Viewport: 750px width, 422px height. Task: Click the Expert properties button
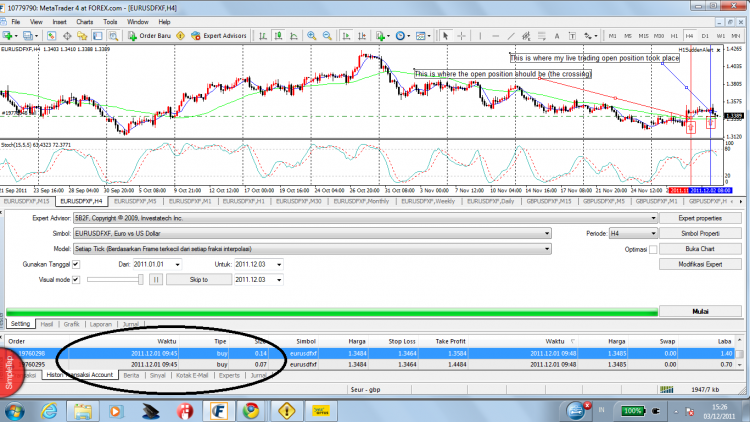click(700, 218)
